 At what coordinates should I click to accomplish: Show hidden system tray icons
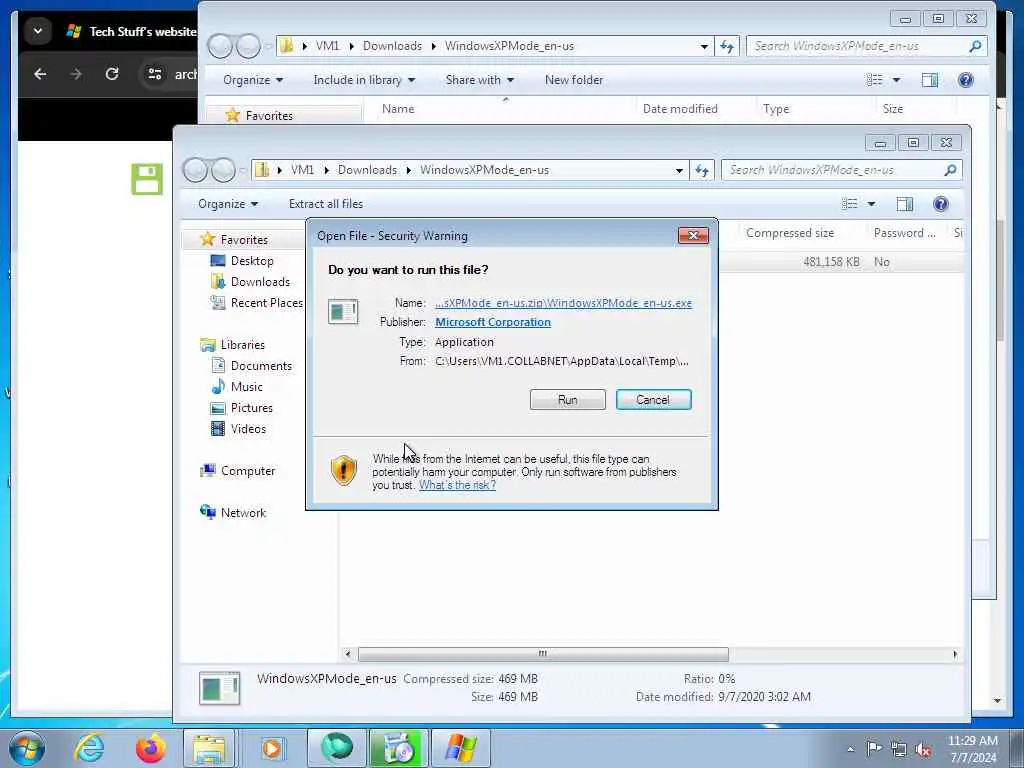pos(850,749)
